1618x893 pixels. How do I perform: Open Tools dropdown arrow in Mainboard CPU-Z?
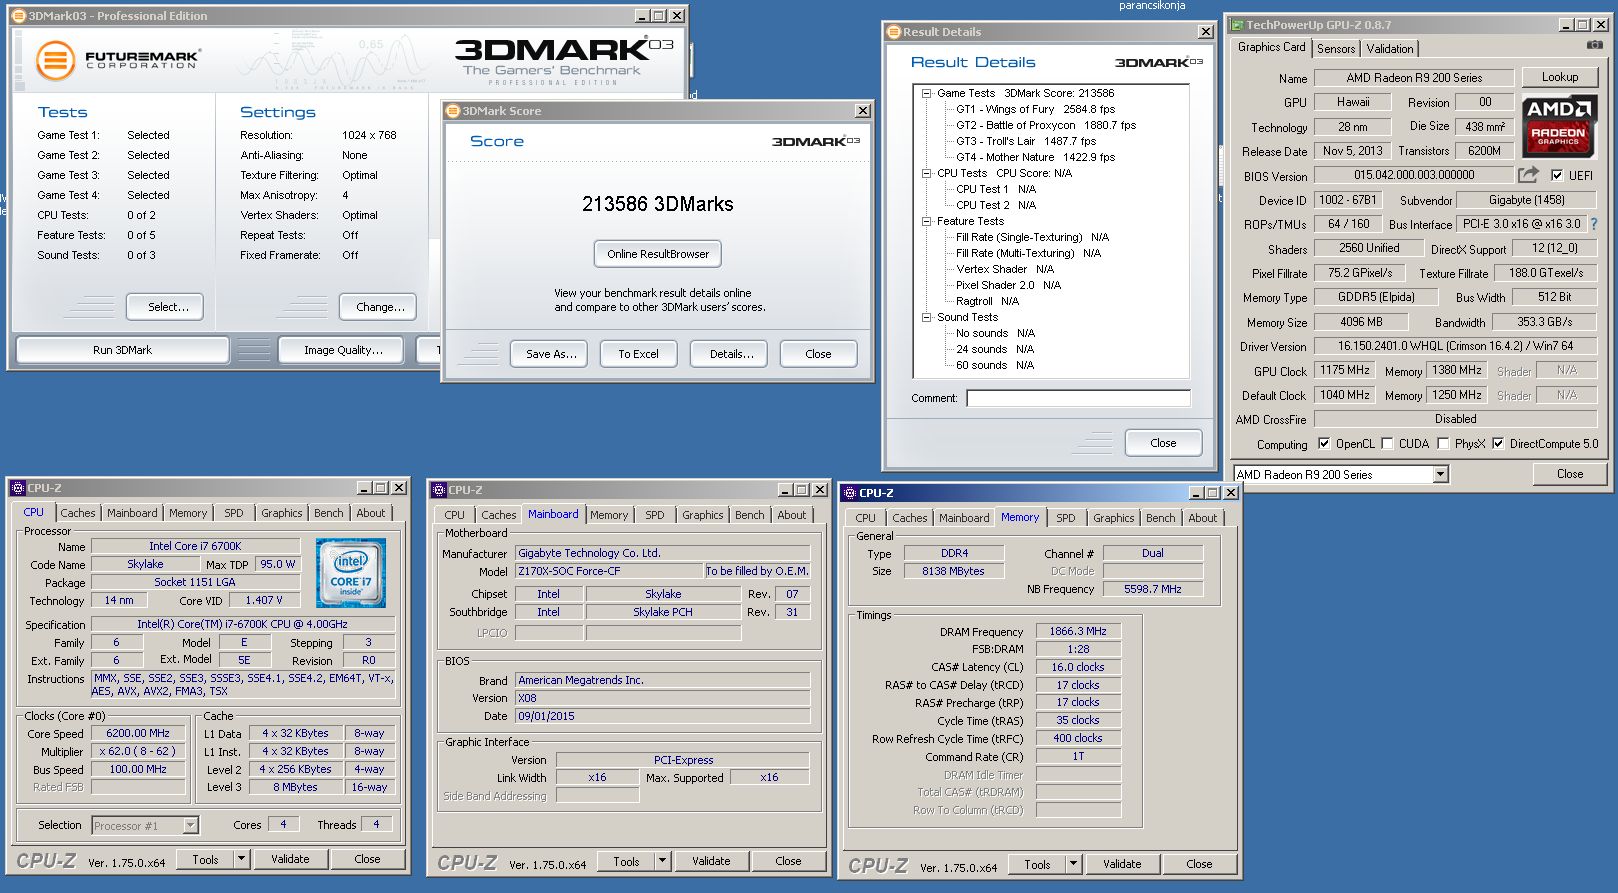click(662, 861)
